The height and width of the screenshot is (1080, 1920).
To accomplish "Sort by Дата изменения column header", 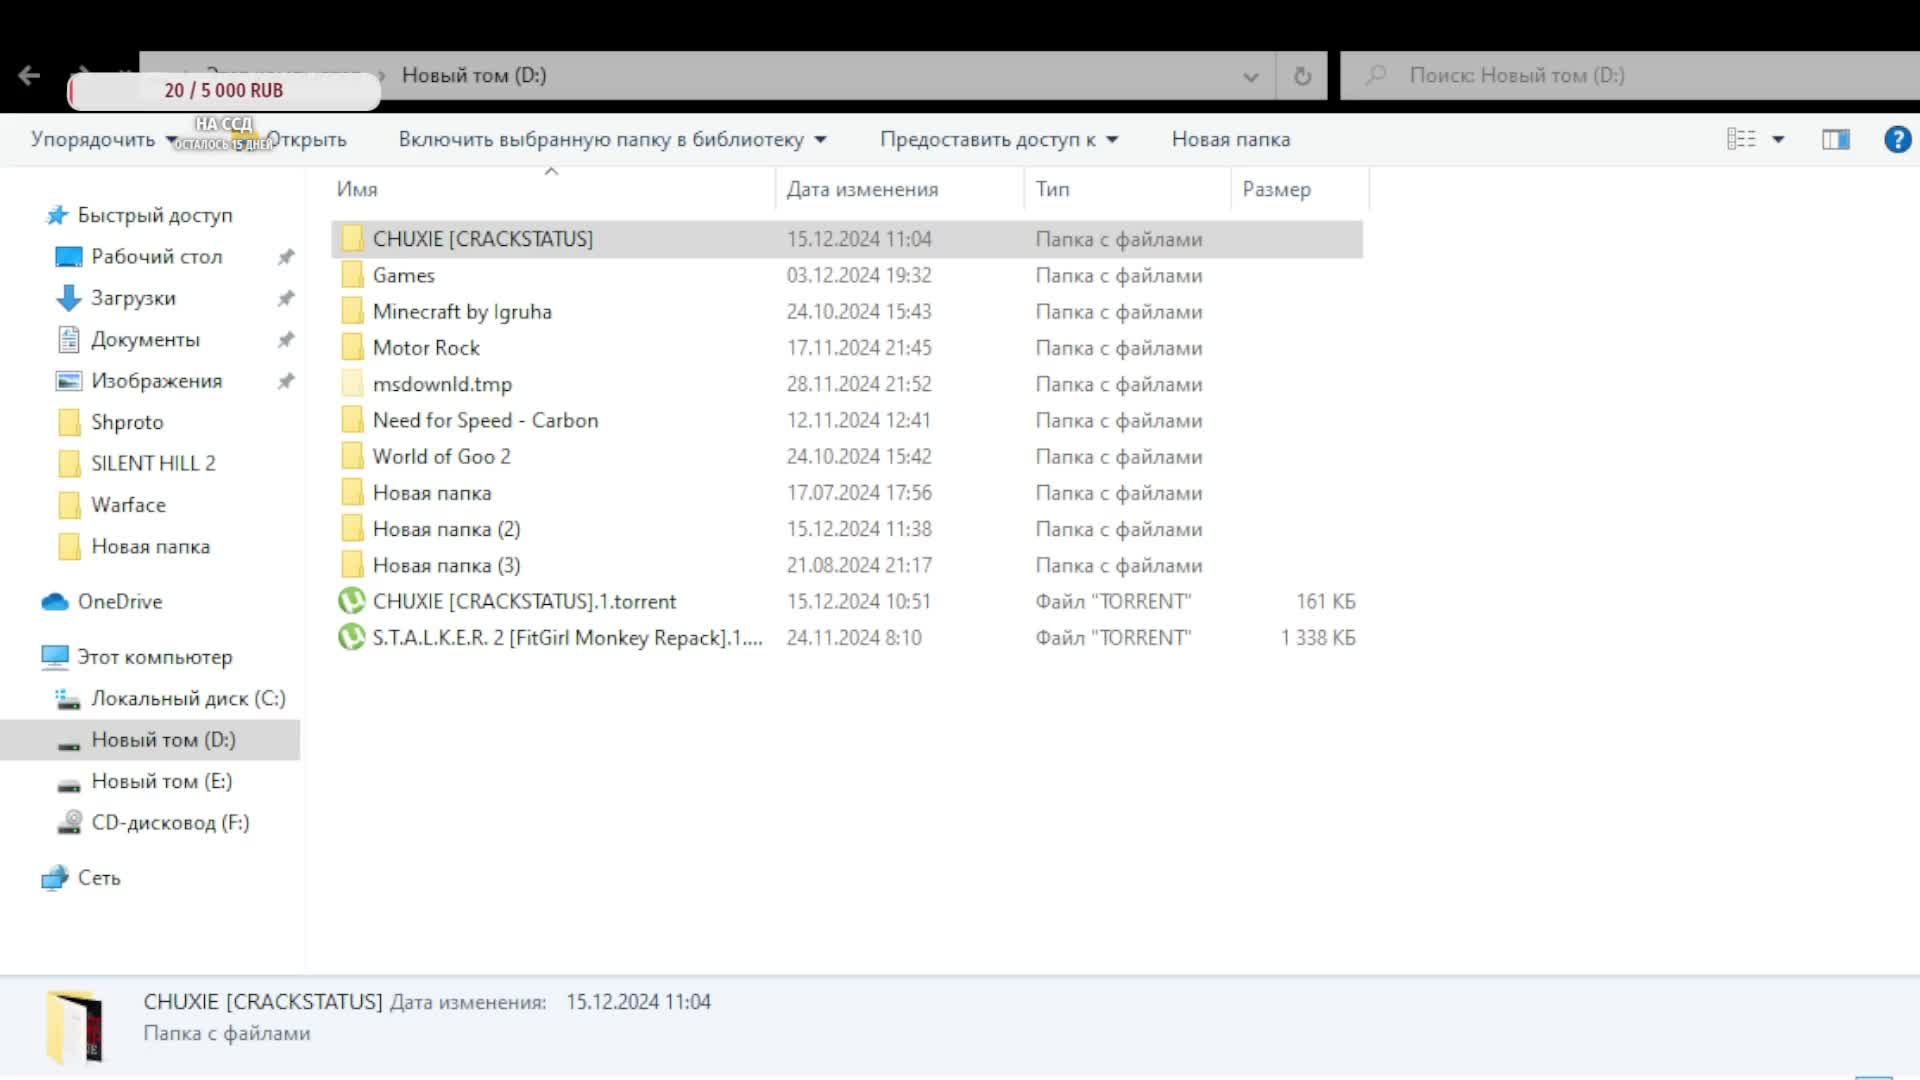I will [861, 189].
